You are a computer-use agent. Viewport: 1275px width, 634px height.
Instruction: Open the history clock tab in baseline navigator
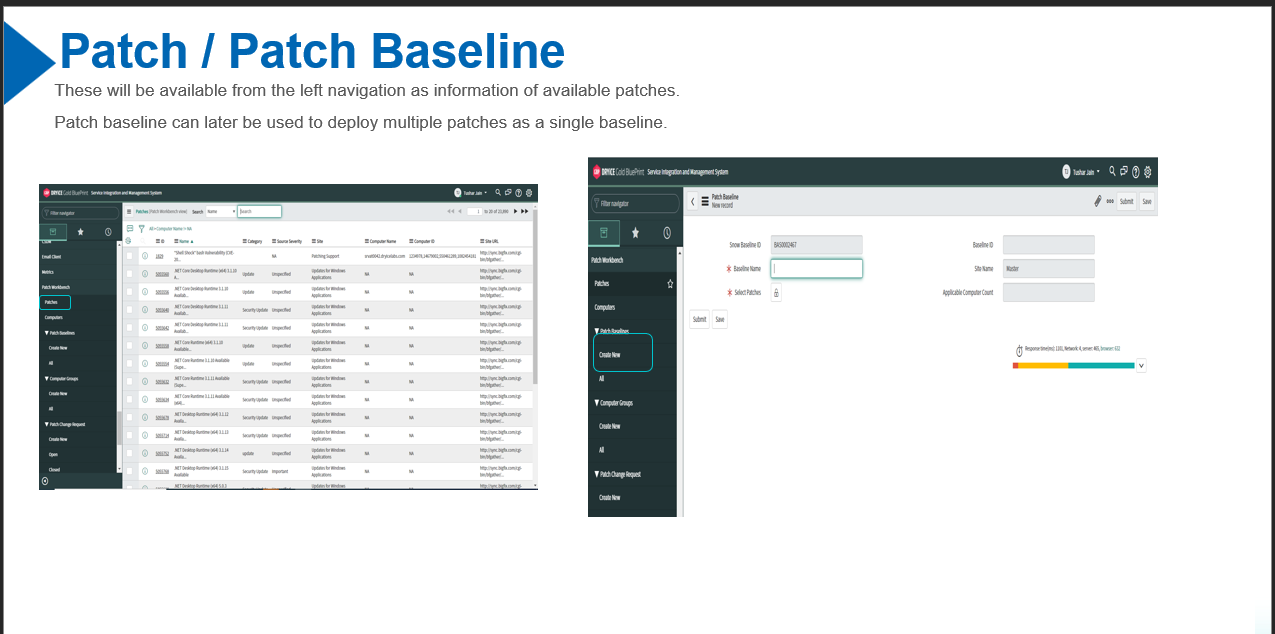(x=667, y=233)
